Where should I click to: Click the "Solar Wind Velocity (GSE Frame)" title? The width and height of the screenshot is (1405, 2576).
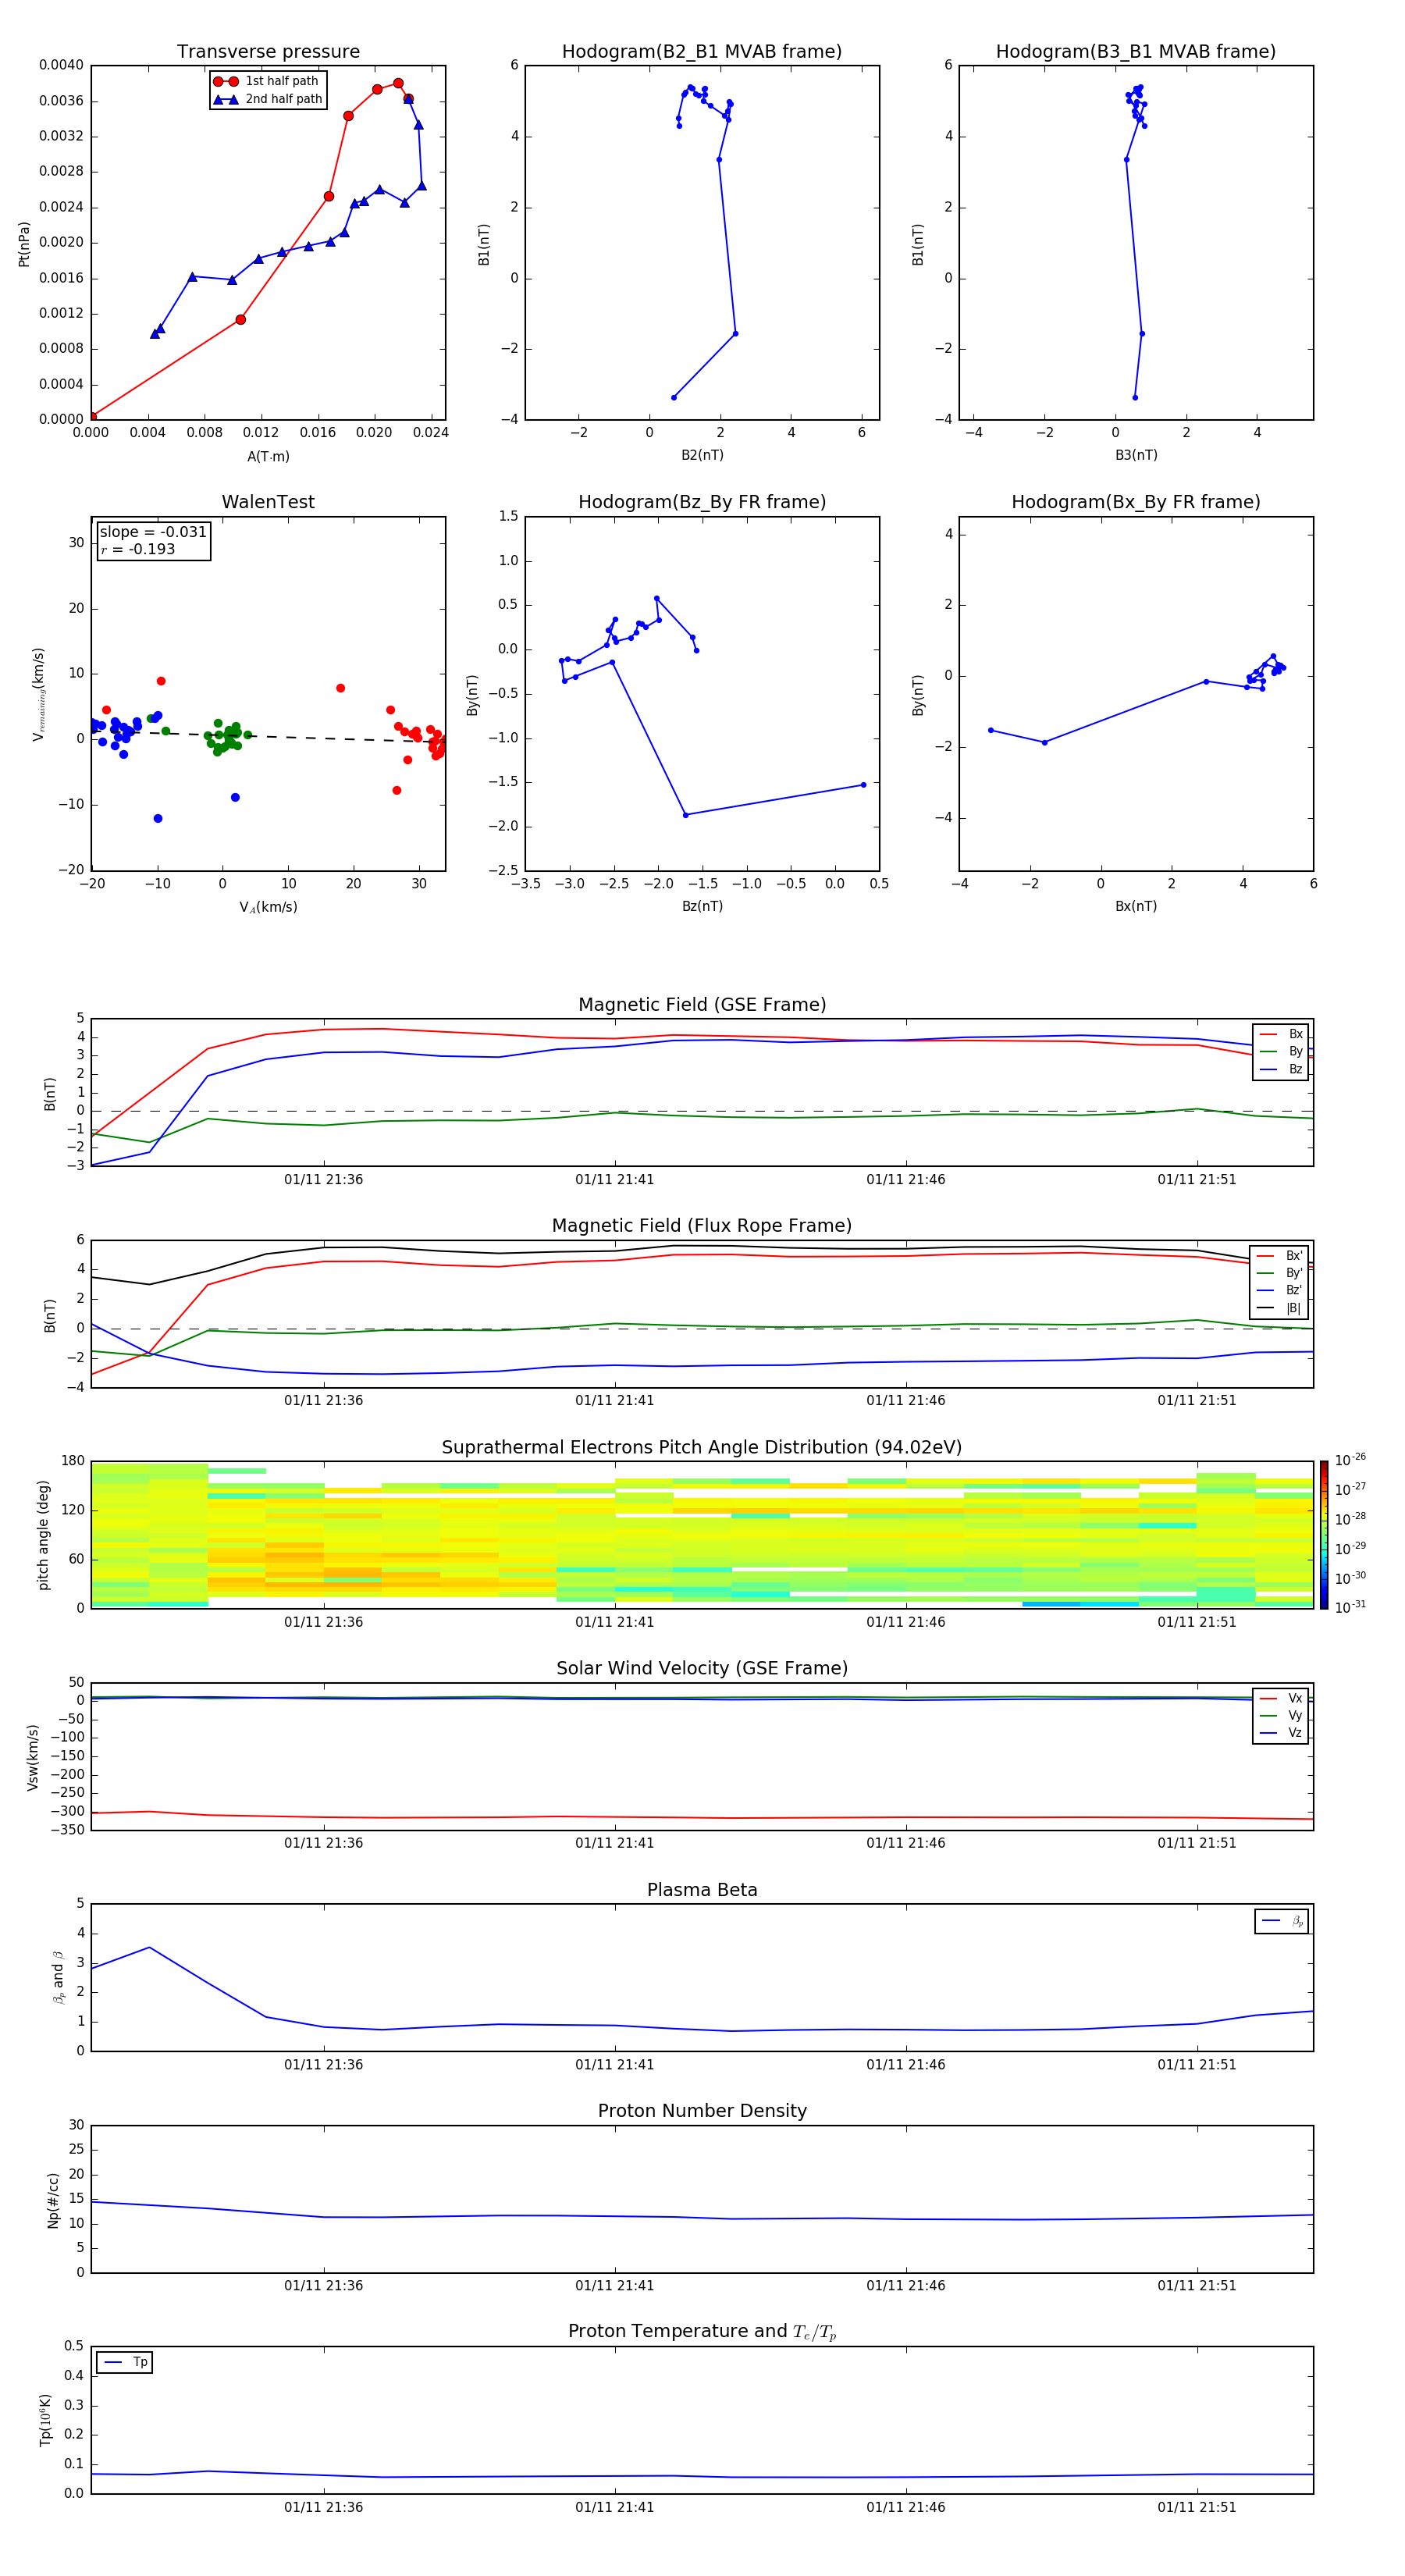(702, 1669)
